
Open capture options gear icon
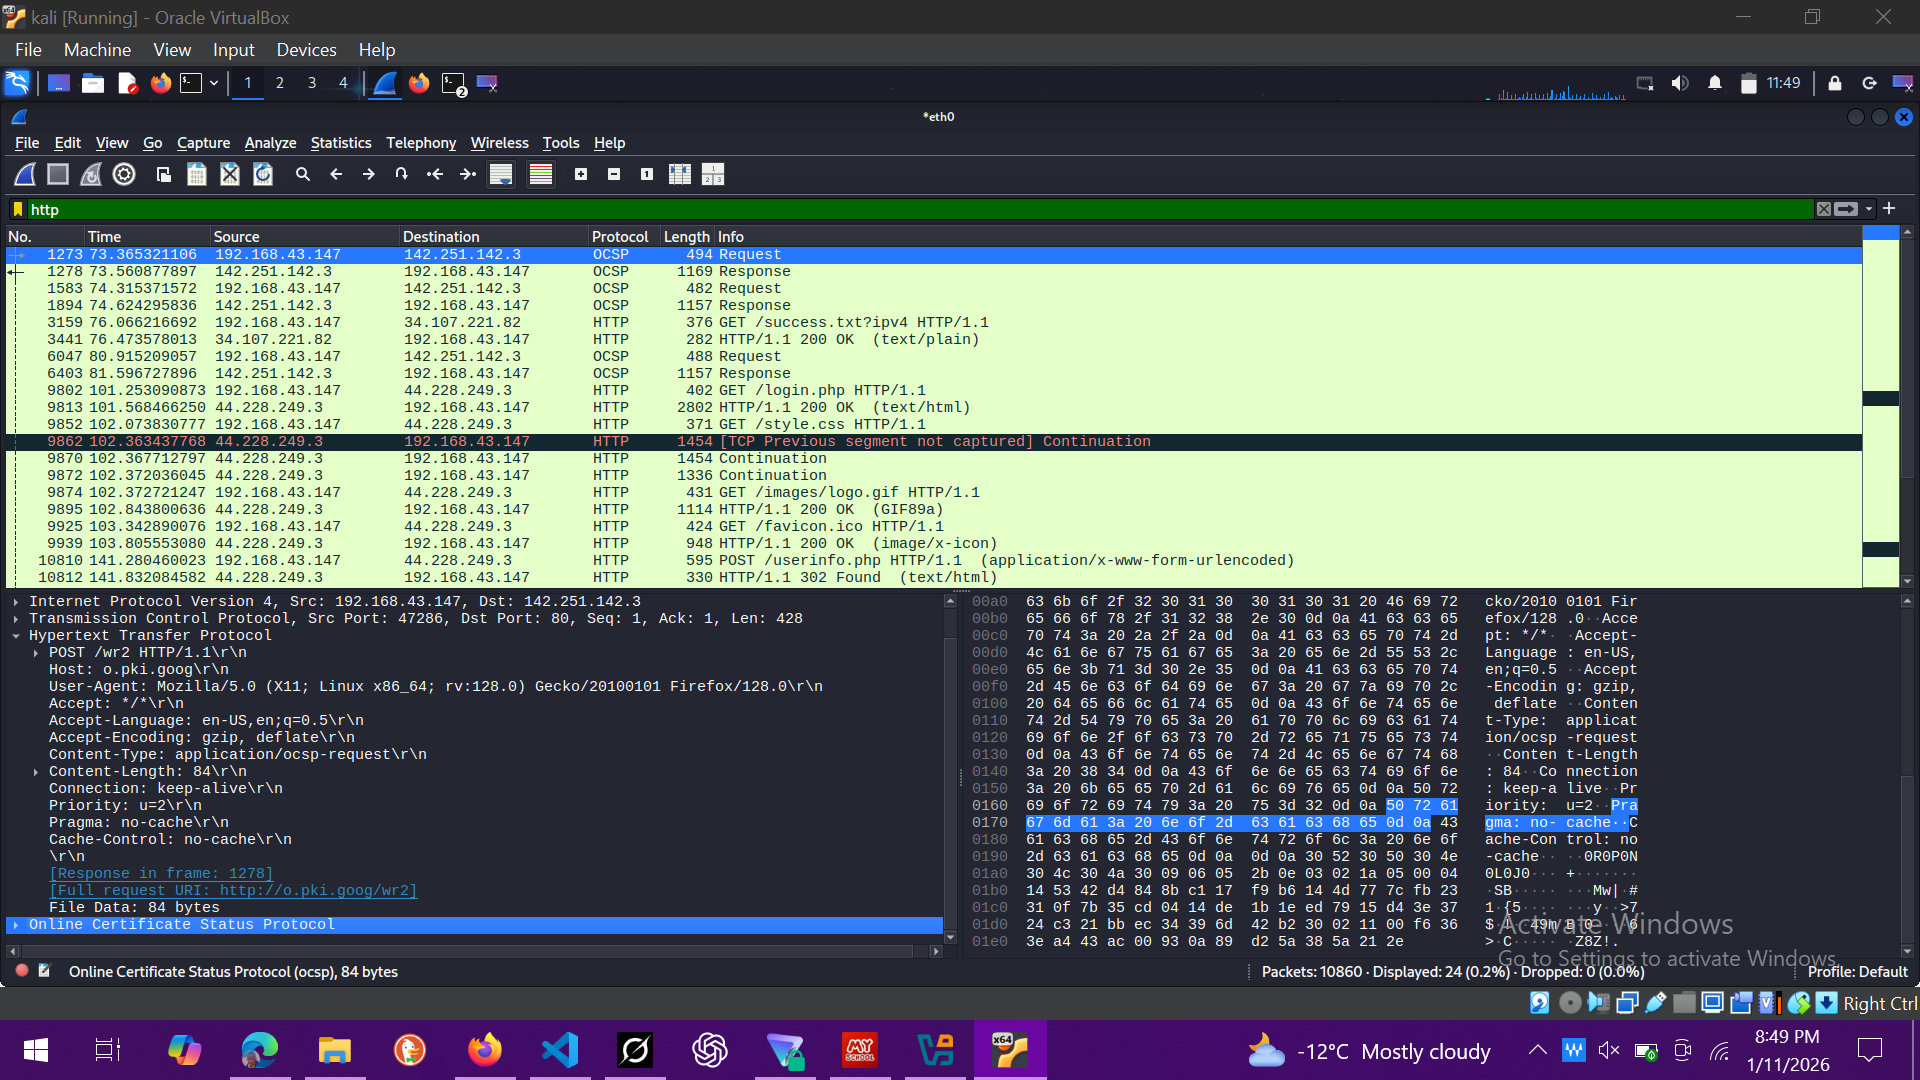[124, 174]
